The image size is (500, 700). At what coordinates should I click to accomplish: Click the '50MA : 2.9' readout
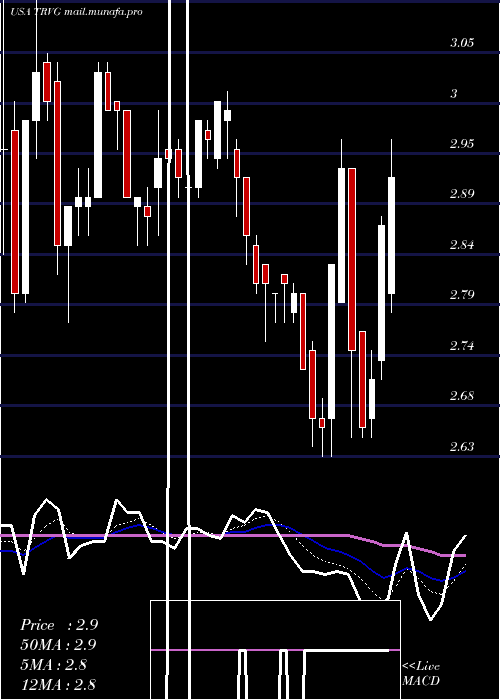(58, 645)
